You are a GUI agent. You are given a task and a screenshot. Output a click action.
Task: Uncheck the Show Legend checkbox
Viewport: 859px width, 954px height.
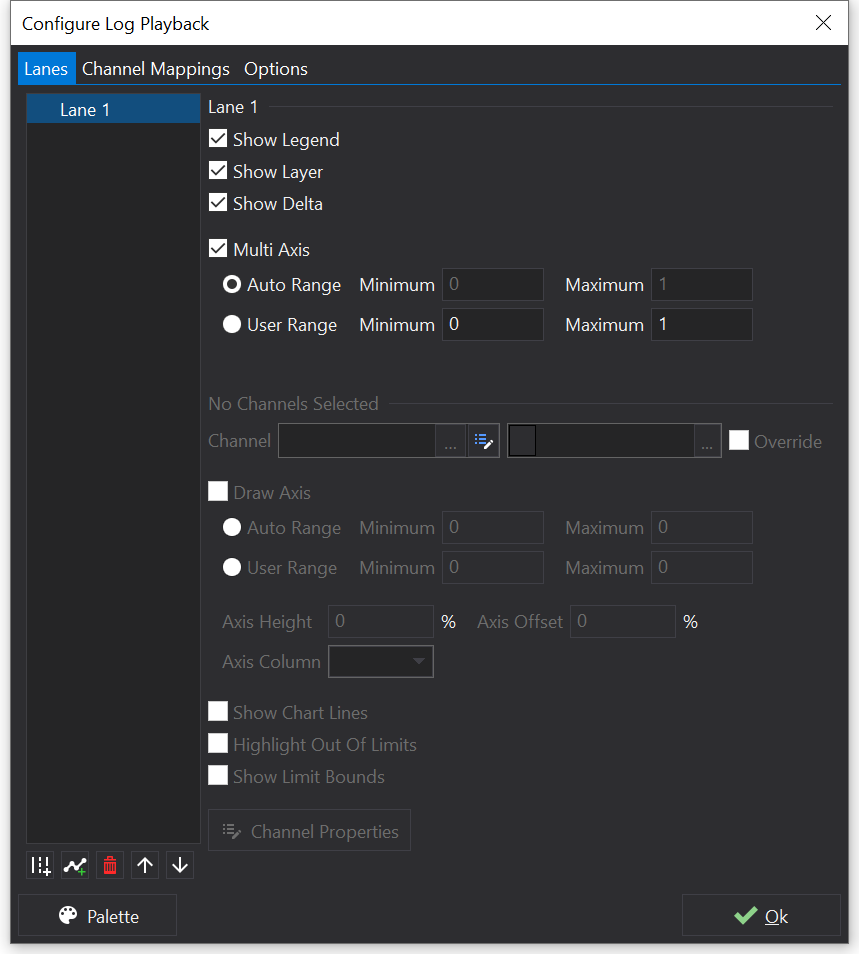click(218, 139)
